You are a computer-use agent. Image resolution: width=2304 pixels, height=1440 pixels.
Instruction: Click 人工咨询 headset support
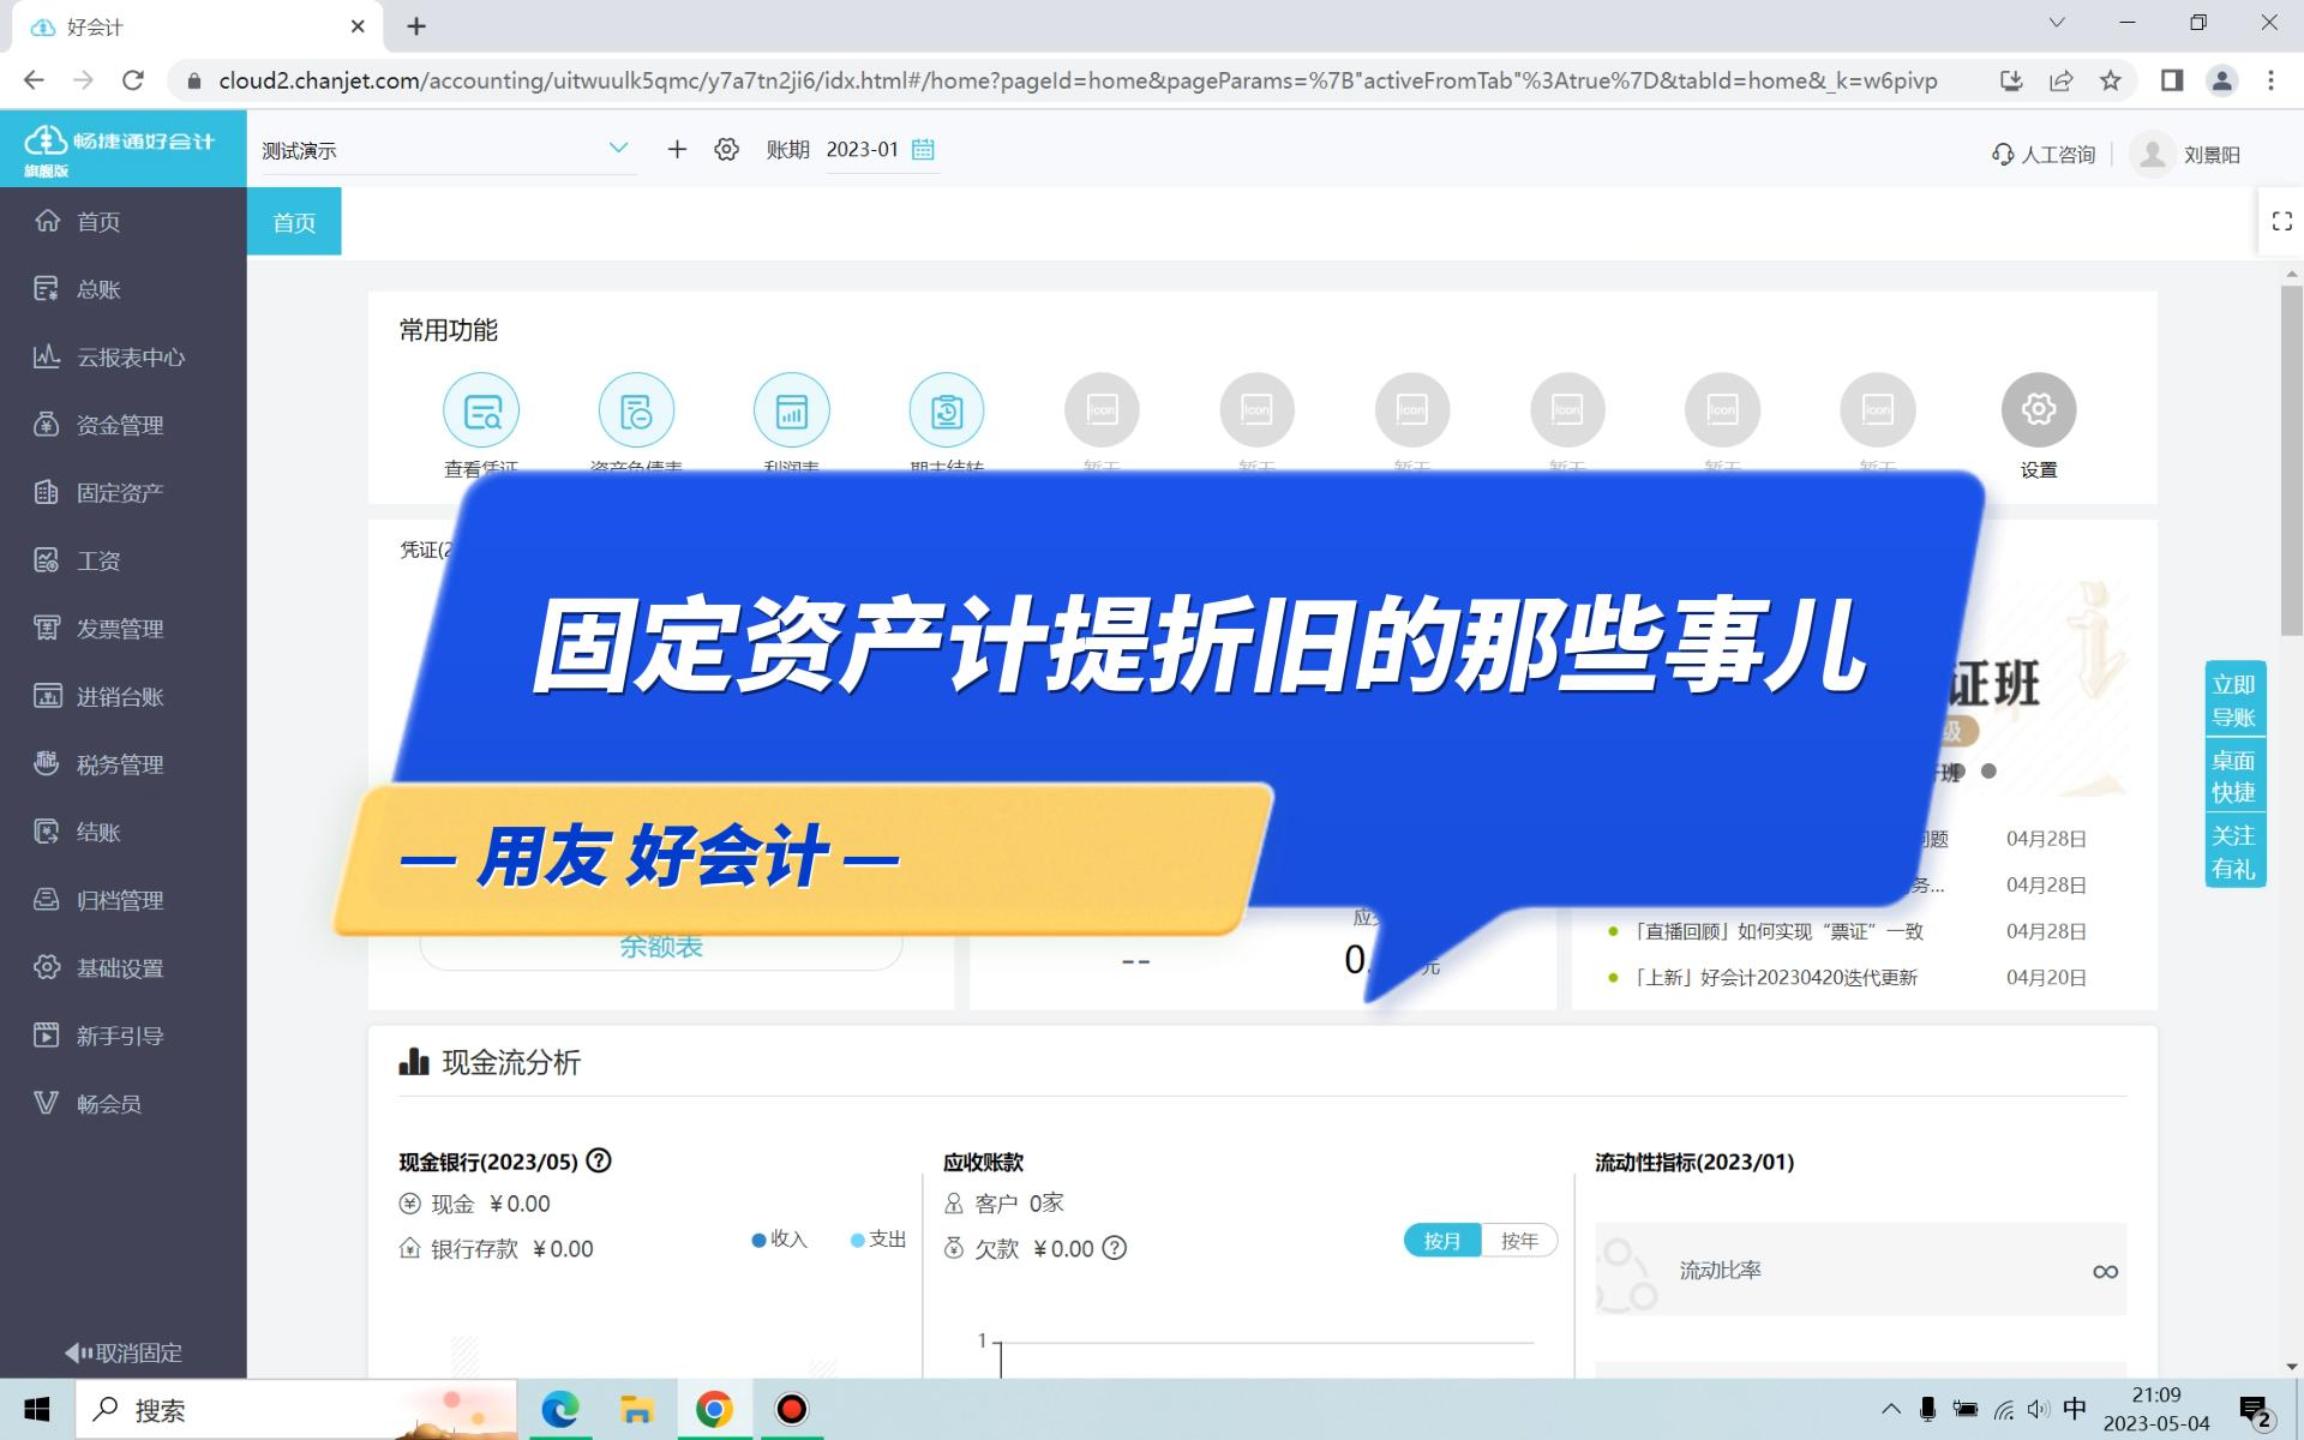click(x=2043, y=154)
